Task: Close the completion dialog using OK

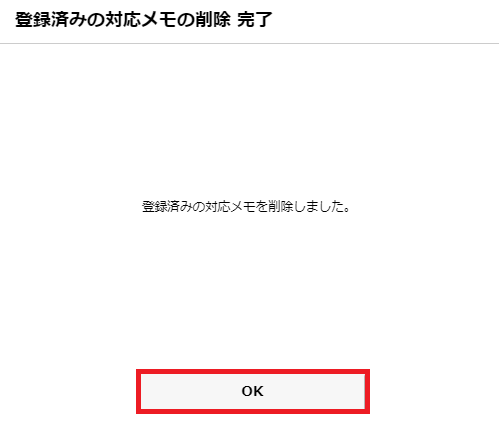Action: 253,391
